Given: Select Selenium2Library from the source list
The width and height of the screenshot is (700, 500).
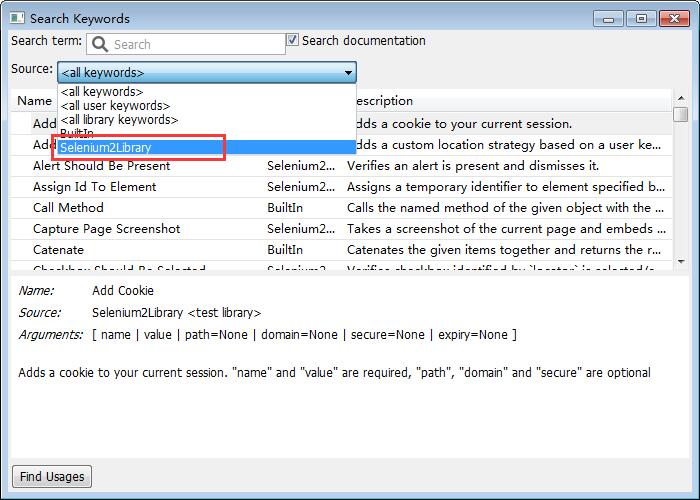Looking at the screenshot, I should [x=207, y=147].
